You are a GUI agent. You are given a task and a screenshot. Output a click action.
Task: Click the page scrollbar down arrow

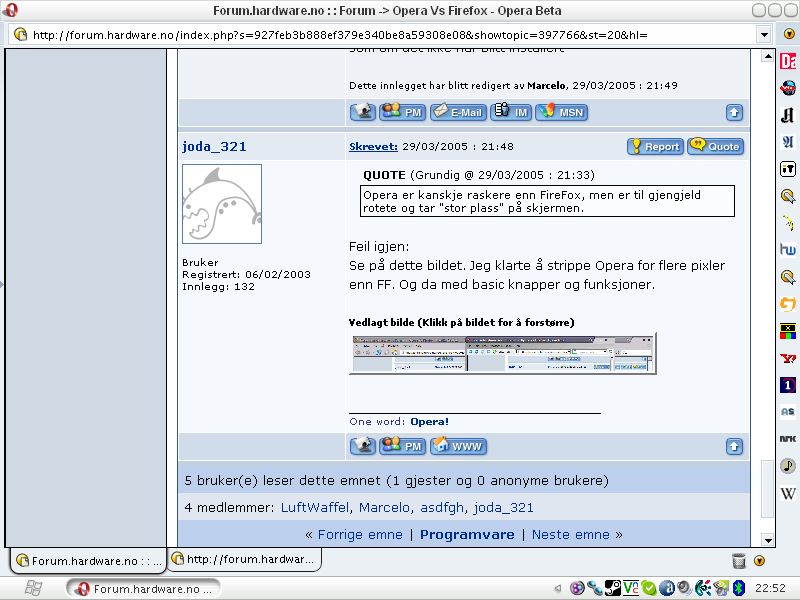pyautogui.click(x=767, y=539)
